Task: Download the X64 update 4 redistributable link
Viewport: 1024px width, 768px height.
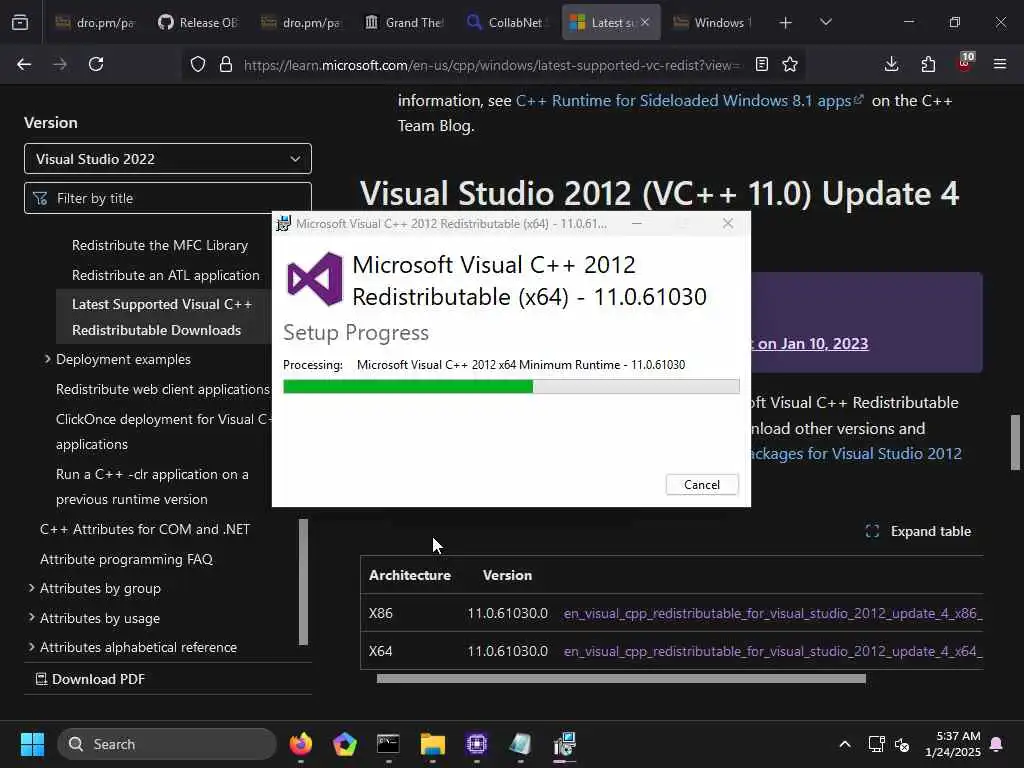Action: pyautogui.click(x=773, y=651)
